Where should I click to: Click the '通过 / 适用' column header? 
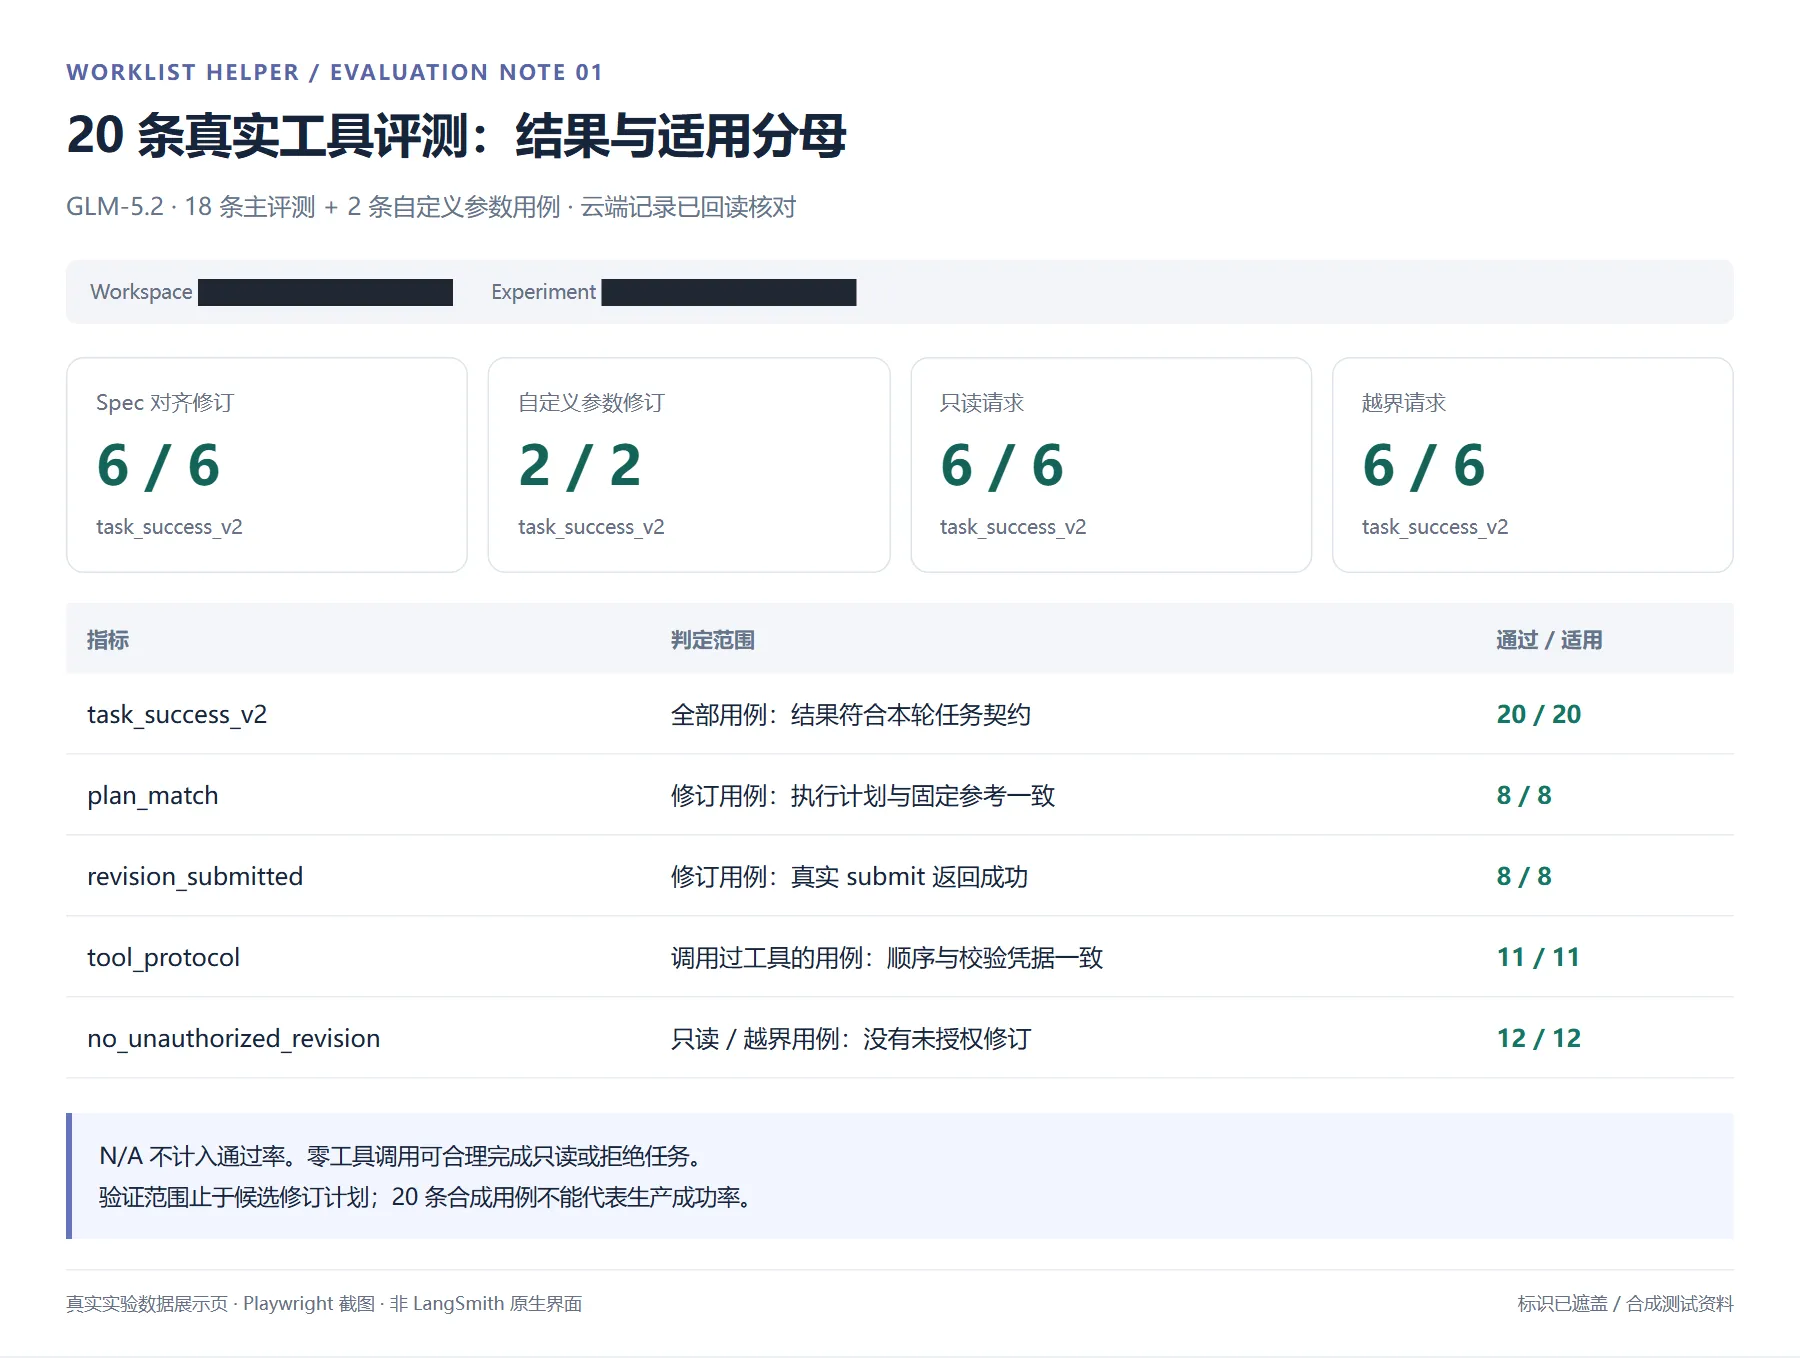(1549, 640)
